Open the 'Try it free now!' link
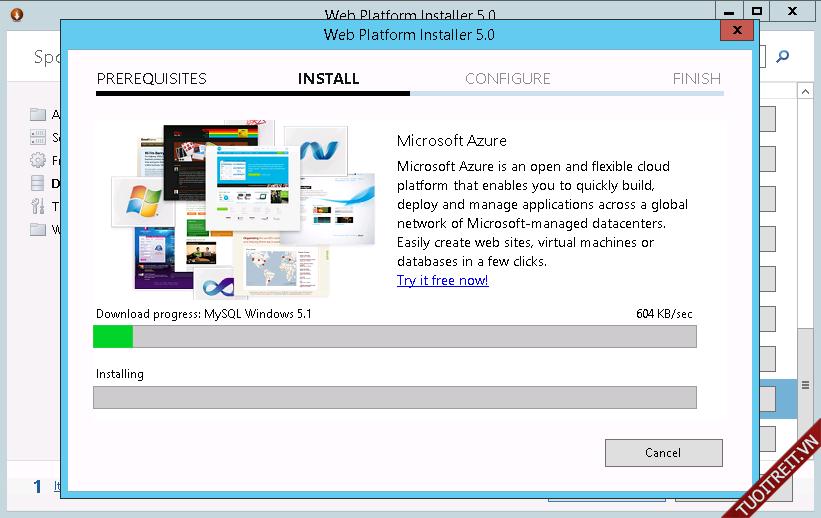 (x=442, y=280)
